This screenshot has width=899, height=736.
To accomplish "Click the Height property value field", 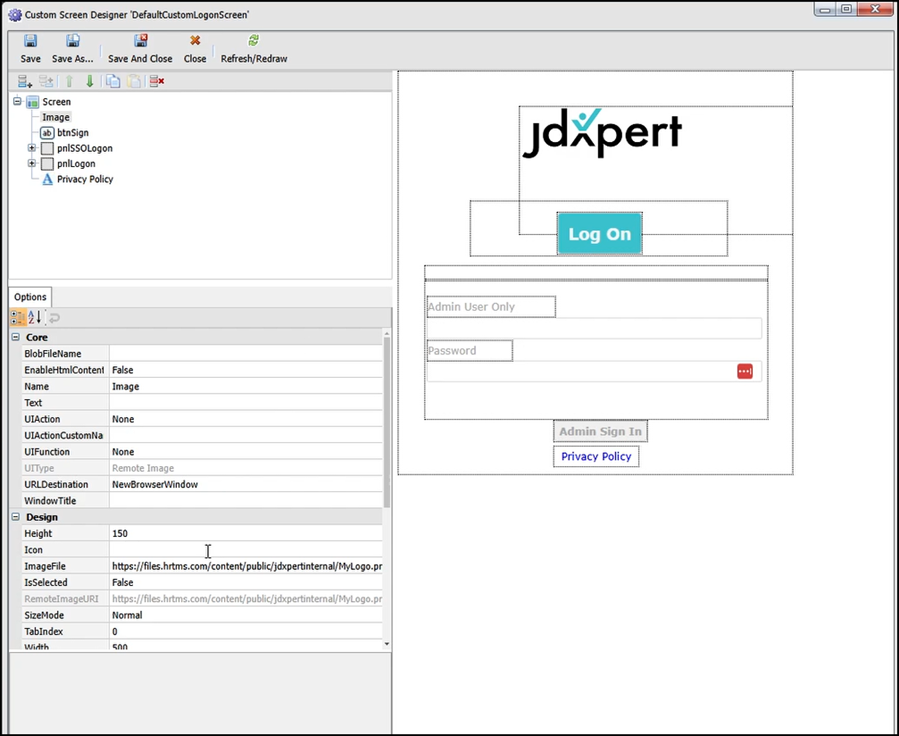I will pos(245,534).
